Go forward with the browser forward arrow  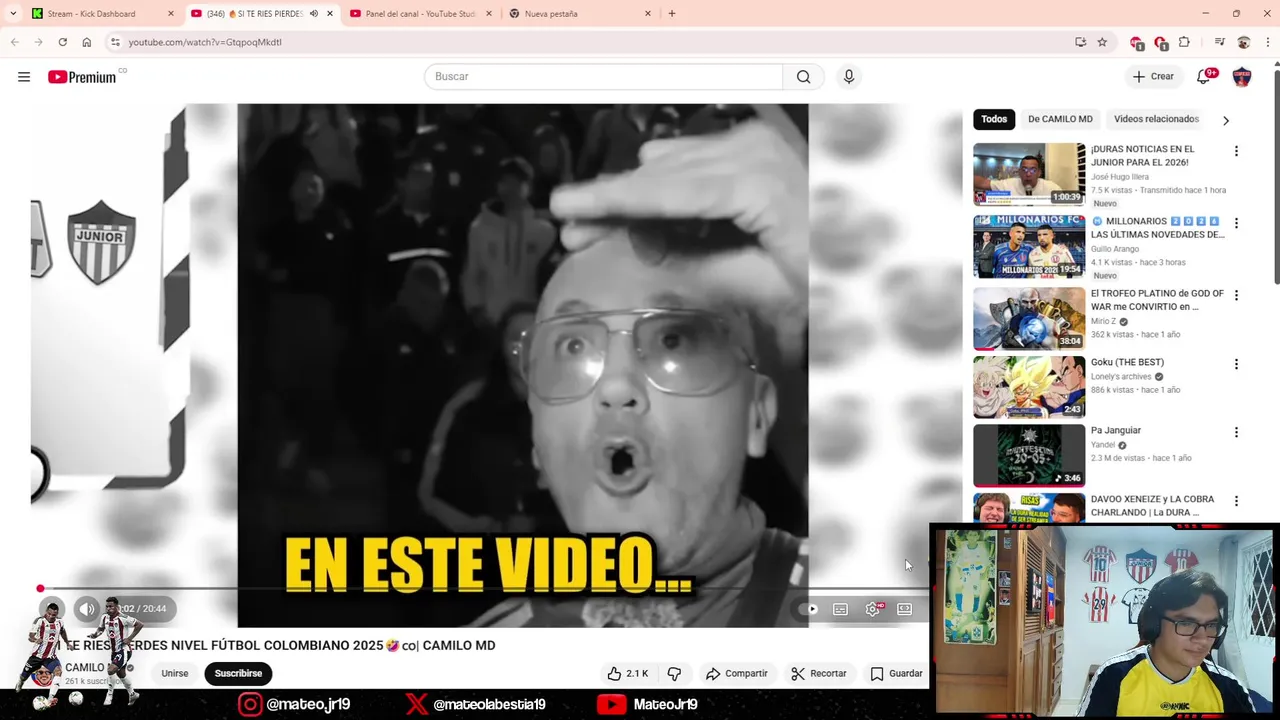click(38, 42)
